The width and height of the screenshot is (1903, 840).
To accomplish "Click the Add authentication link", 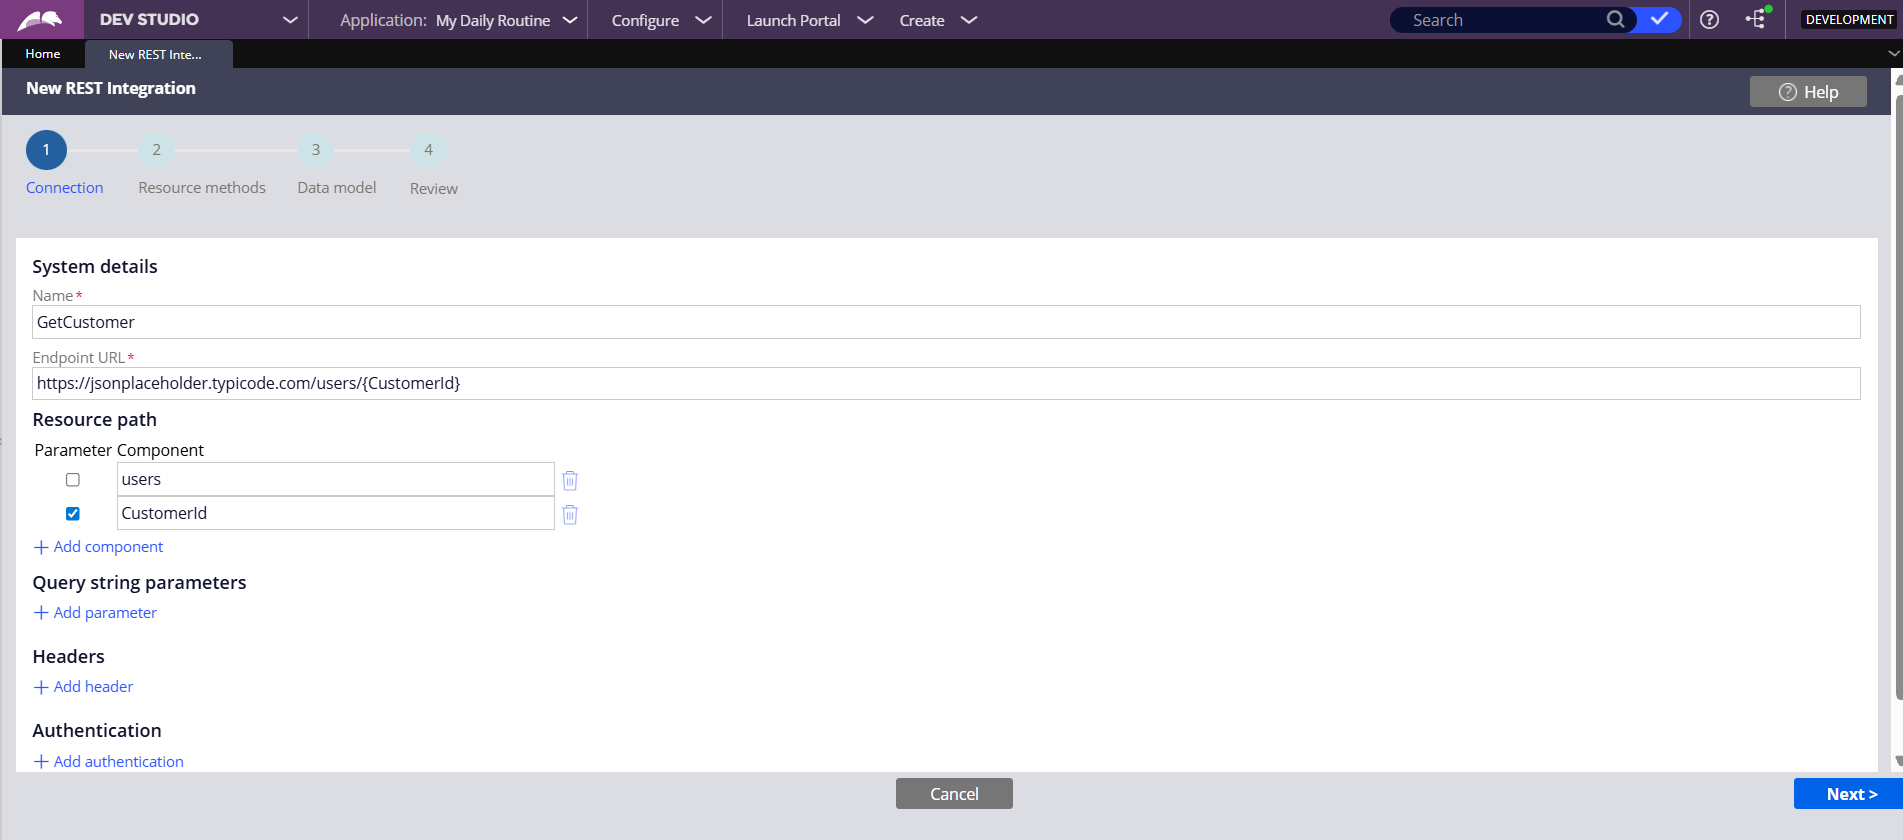I will 118,762.
